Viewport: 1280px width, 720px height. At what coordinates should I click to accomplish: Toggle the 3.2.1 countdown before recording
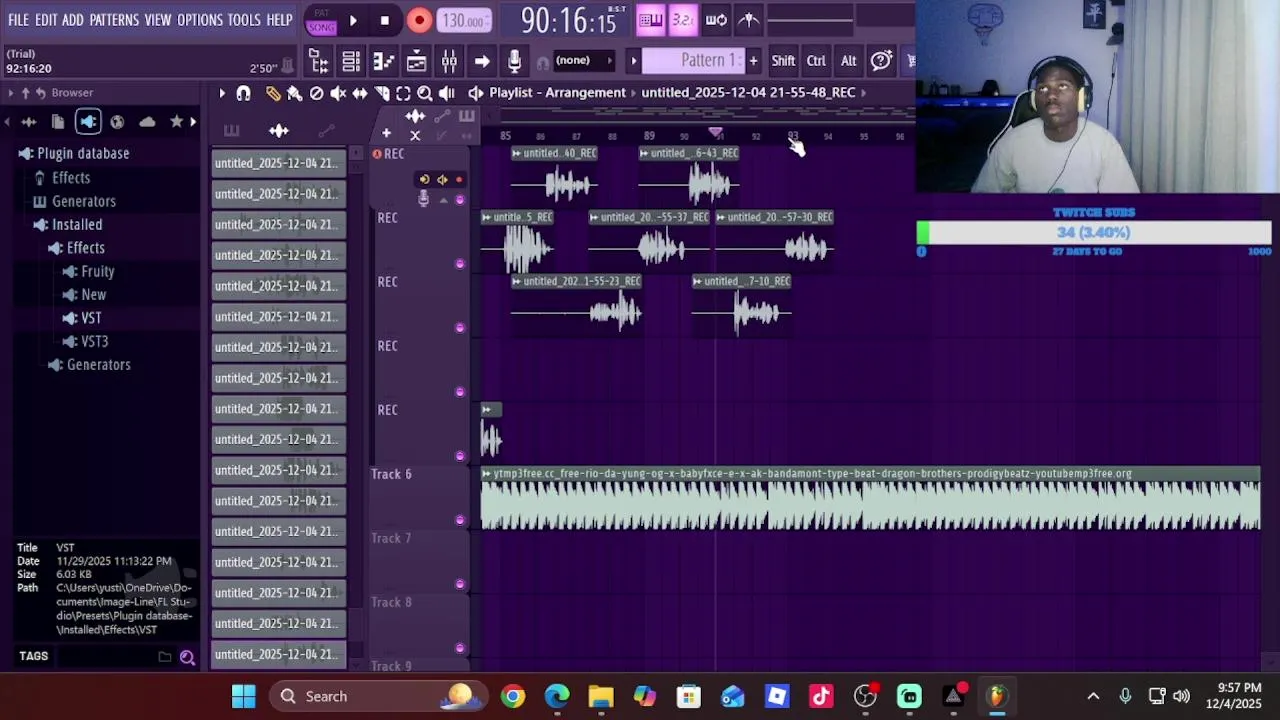tap(683, 20)
